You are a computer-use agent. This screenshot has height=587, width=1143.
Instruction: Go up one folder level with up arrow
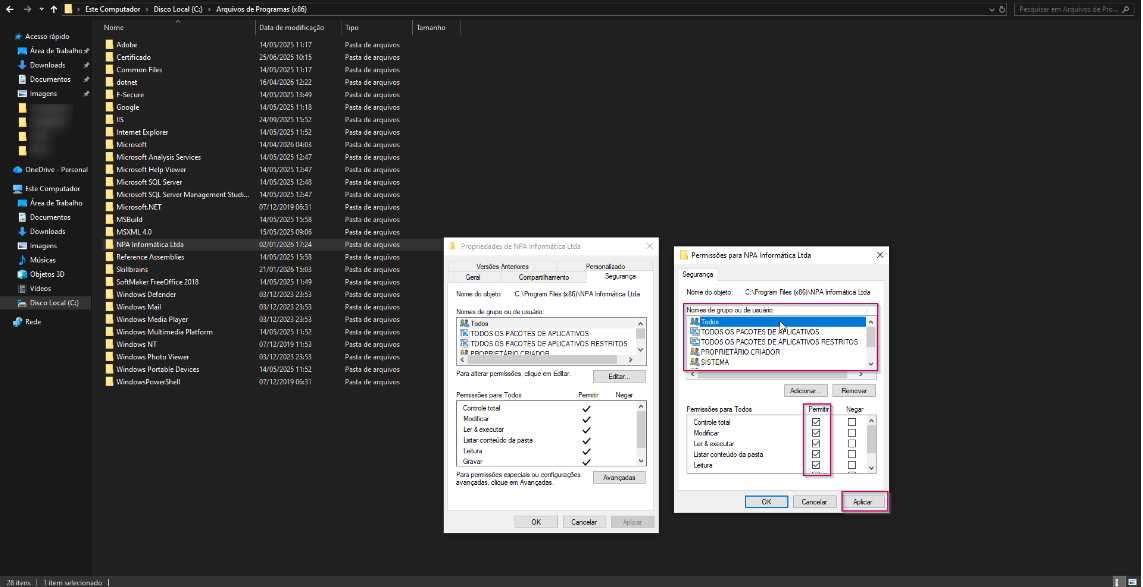click(54, 9)
